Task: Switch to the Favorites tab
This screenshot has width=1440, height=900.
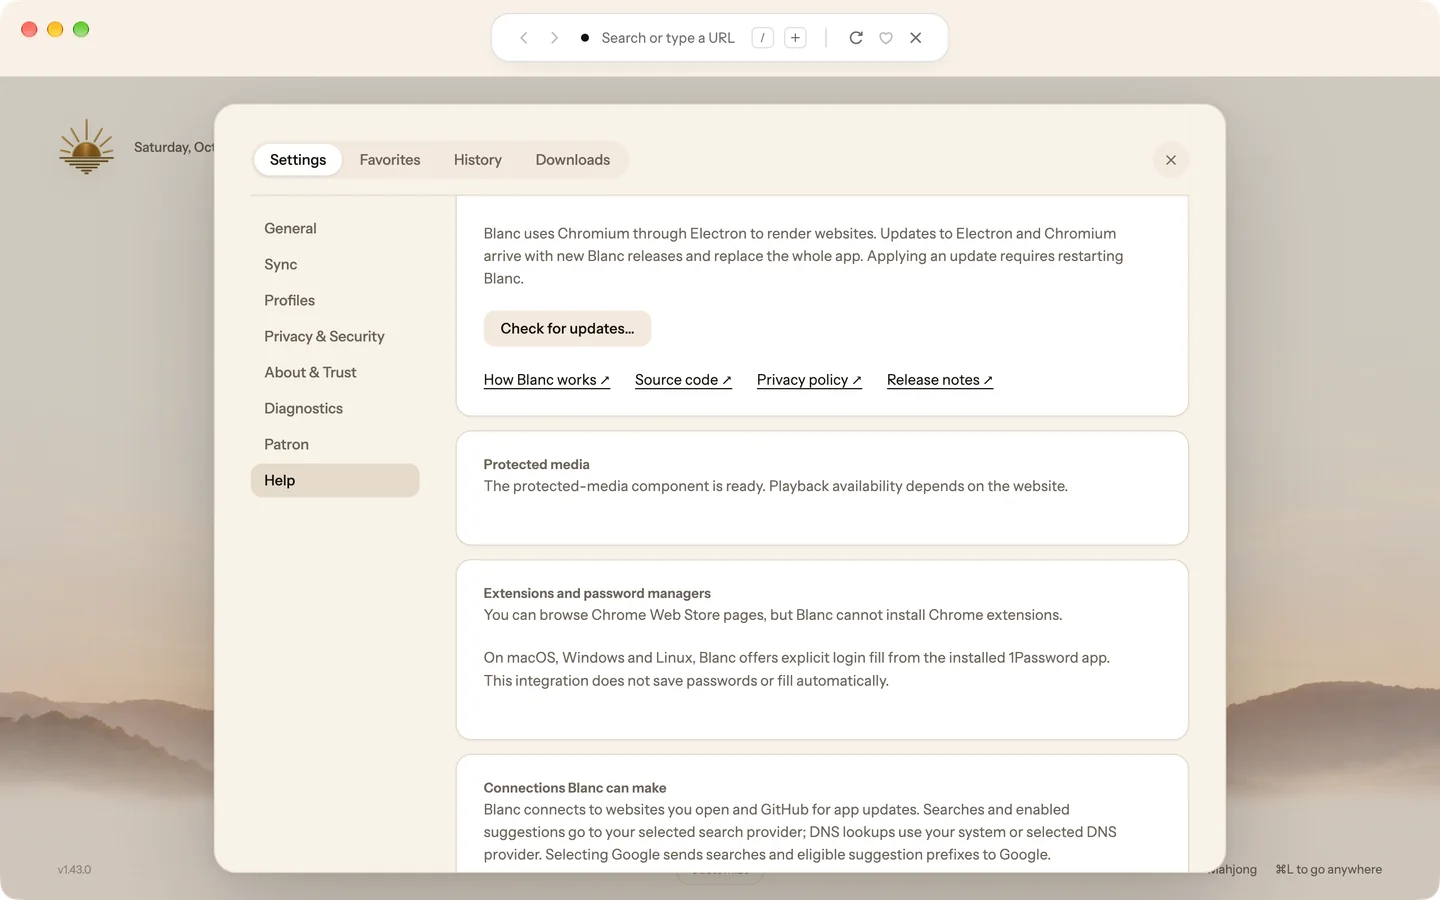Action: point(390,160)
